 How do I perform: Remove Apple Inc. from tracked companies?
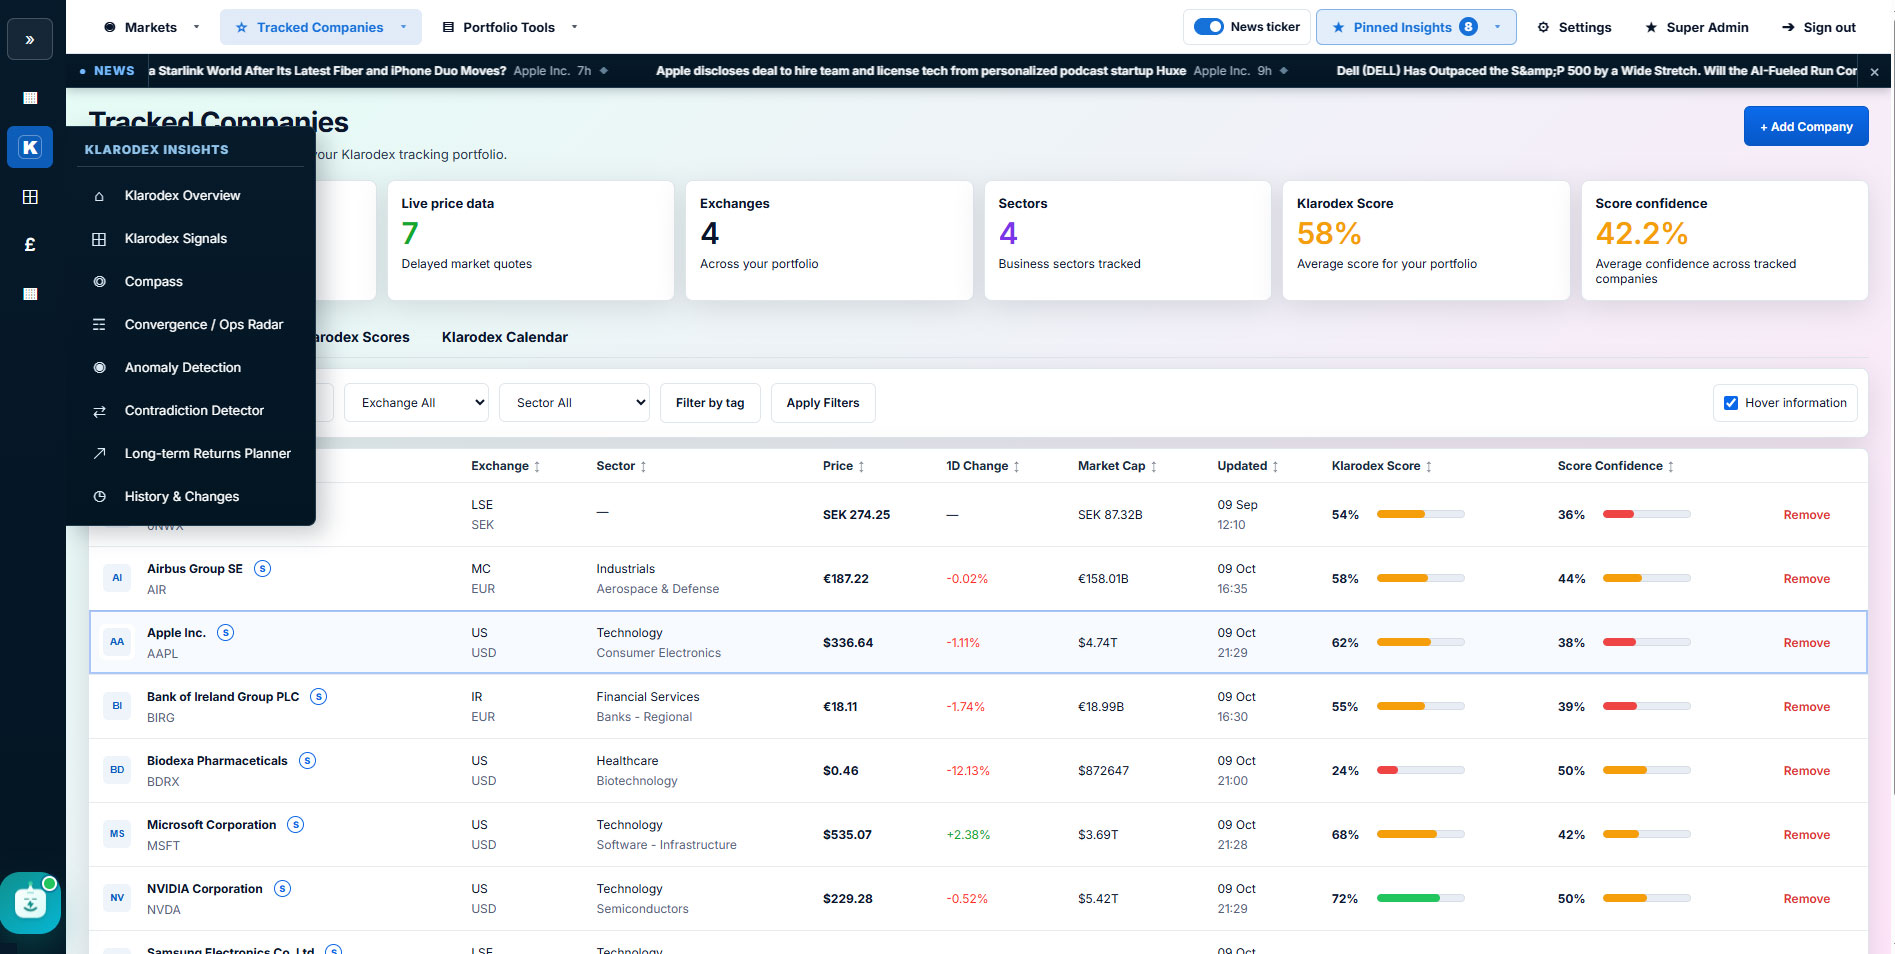[1806, 643]
